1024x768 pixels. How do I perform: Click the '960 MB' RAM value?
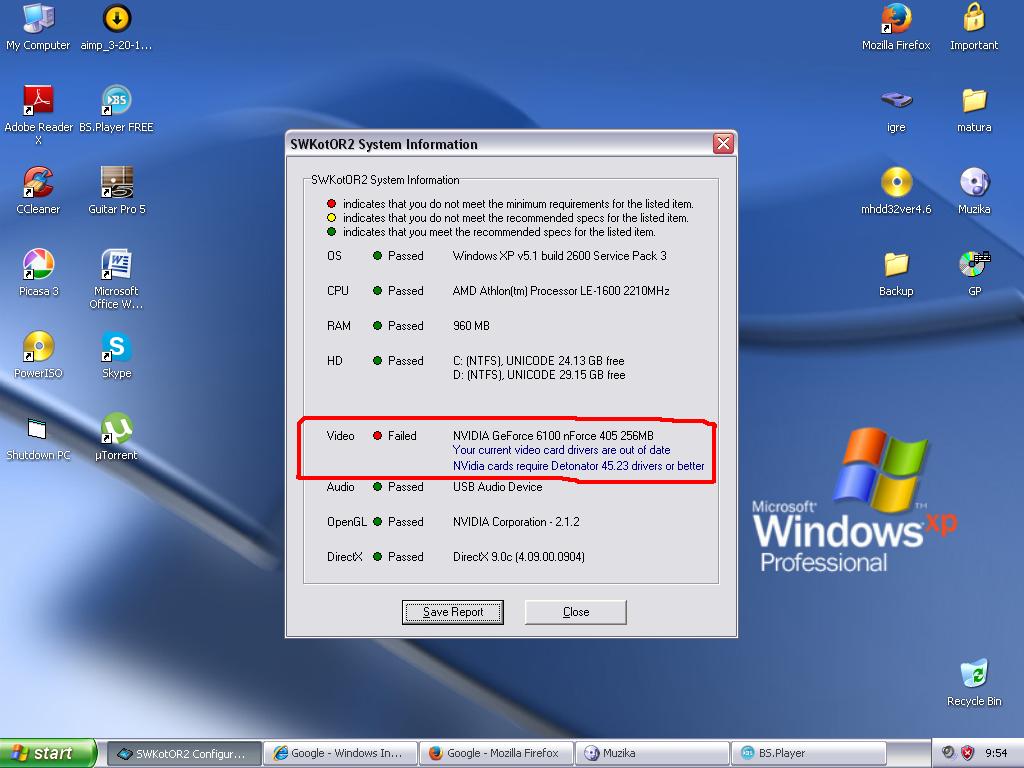pyautogui.click(x=471, y=326)
